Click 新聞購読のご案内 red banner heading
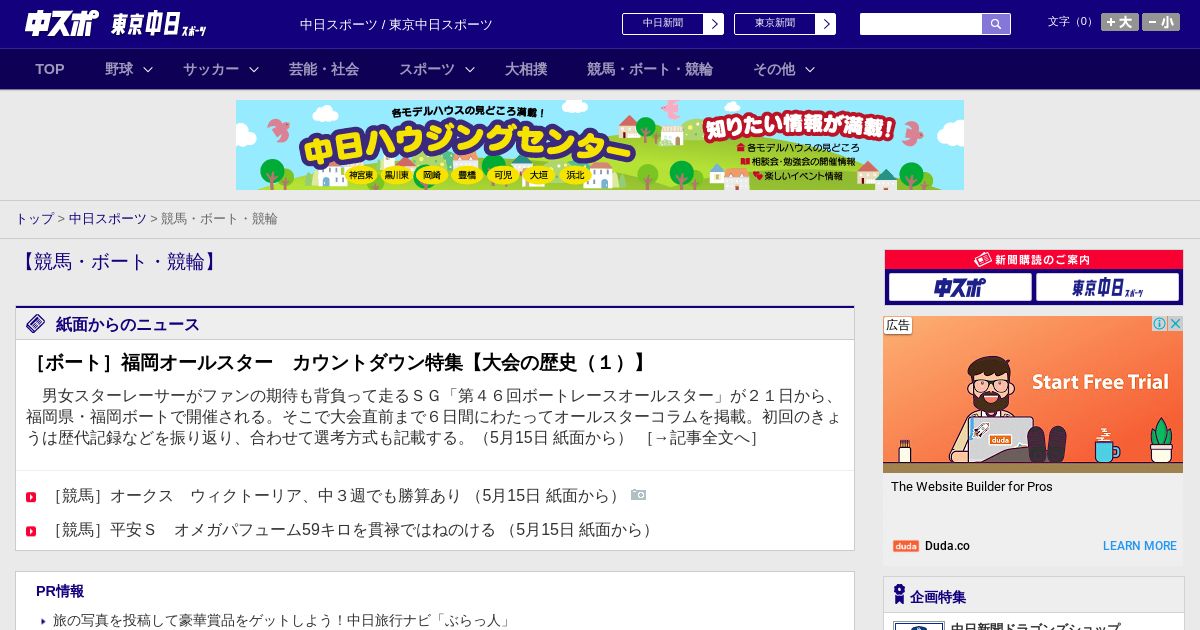This screenshot has height=630, width=1200. (x=1034, y=259)
